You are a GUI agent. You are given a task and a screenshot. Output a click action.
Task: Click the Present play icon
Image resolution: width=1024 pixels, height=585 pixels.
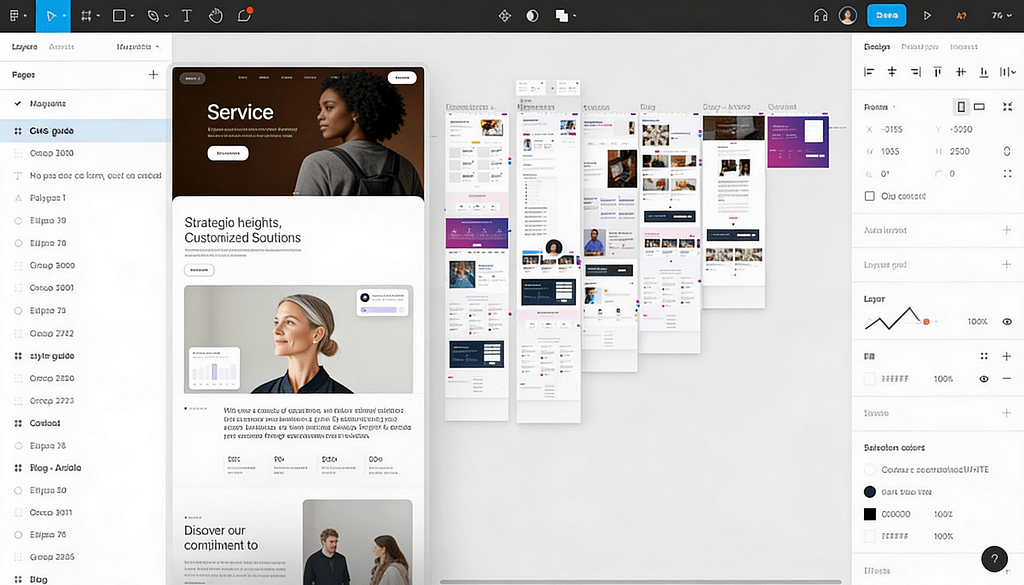(x=925, y=15)
